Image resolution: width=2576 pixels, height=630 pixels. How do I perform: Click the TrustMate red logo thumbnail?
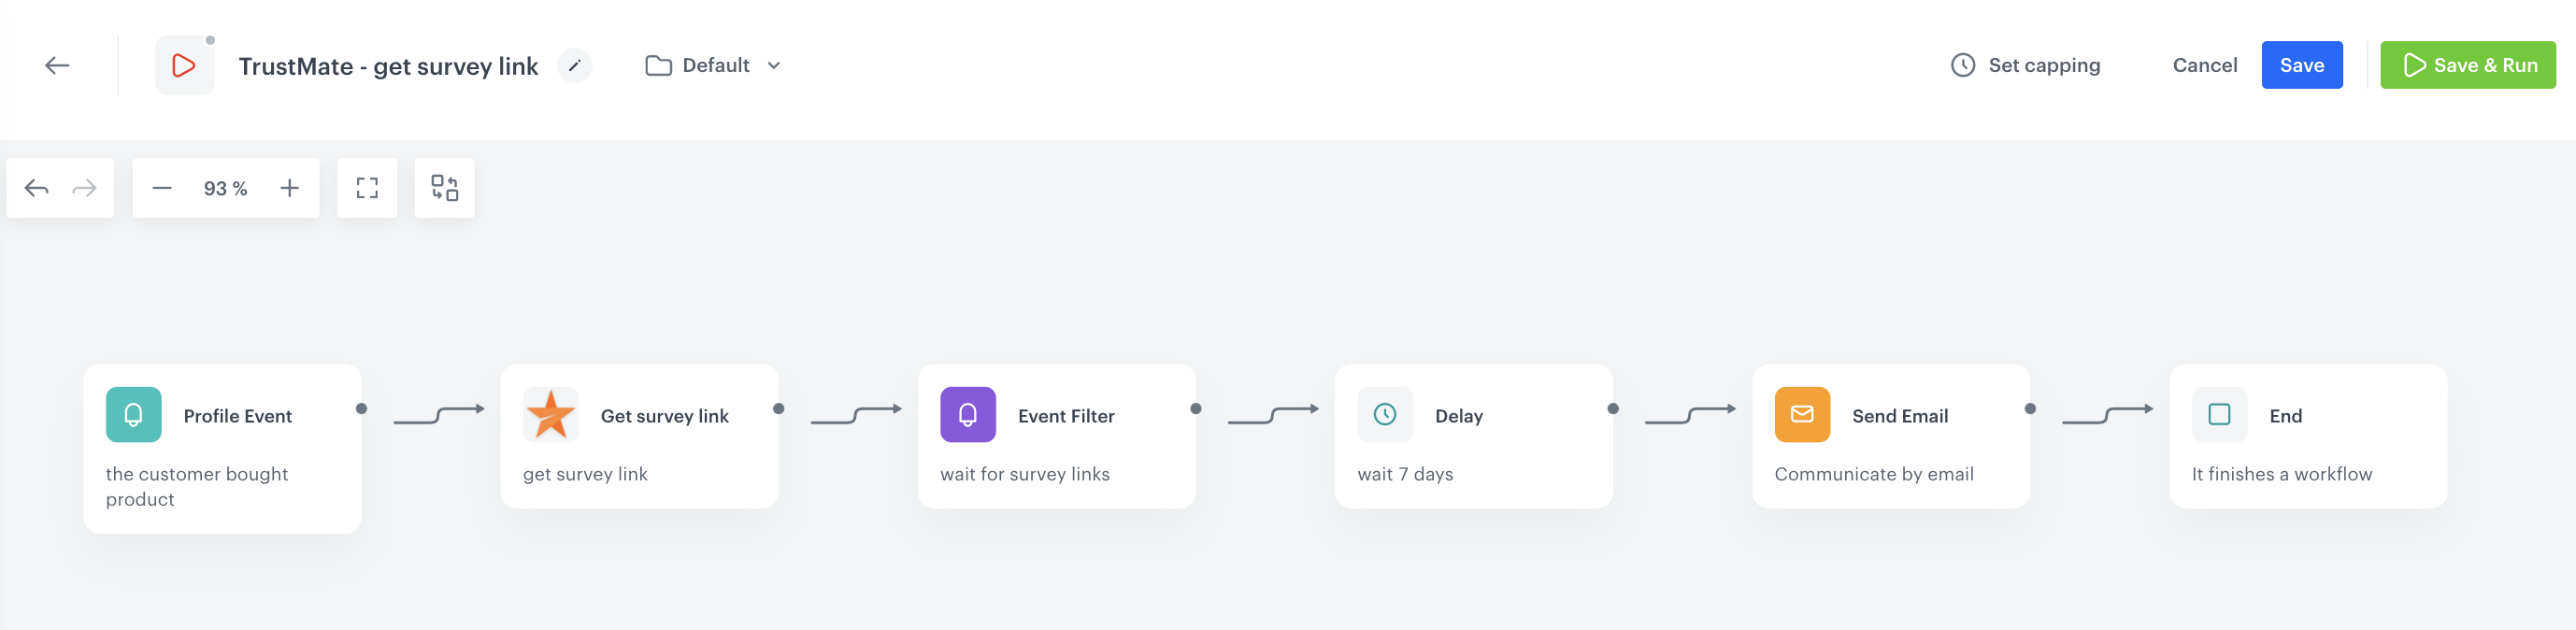coord(184,65)
